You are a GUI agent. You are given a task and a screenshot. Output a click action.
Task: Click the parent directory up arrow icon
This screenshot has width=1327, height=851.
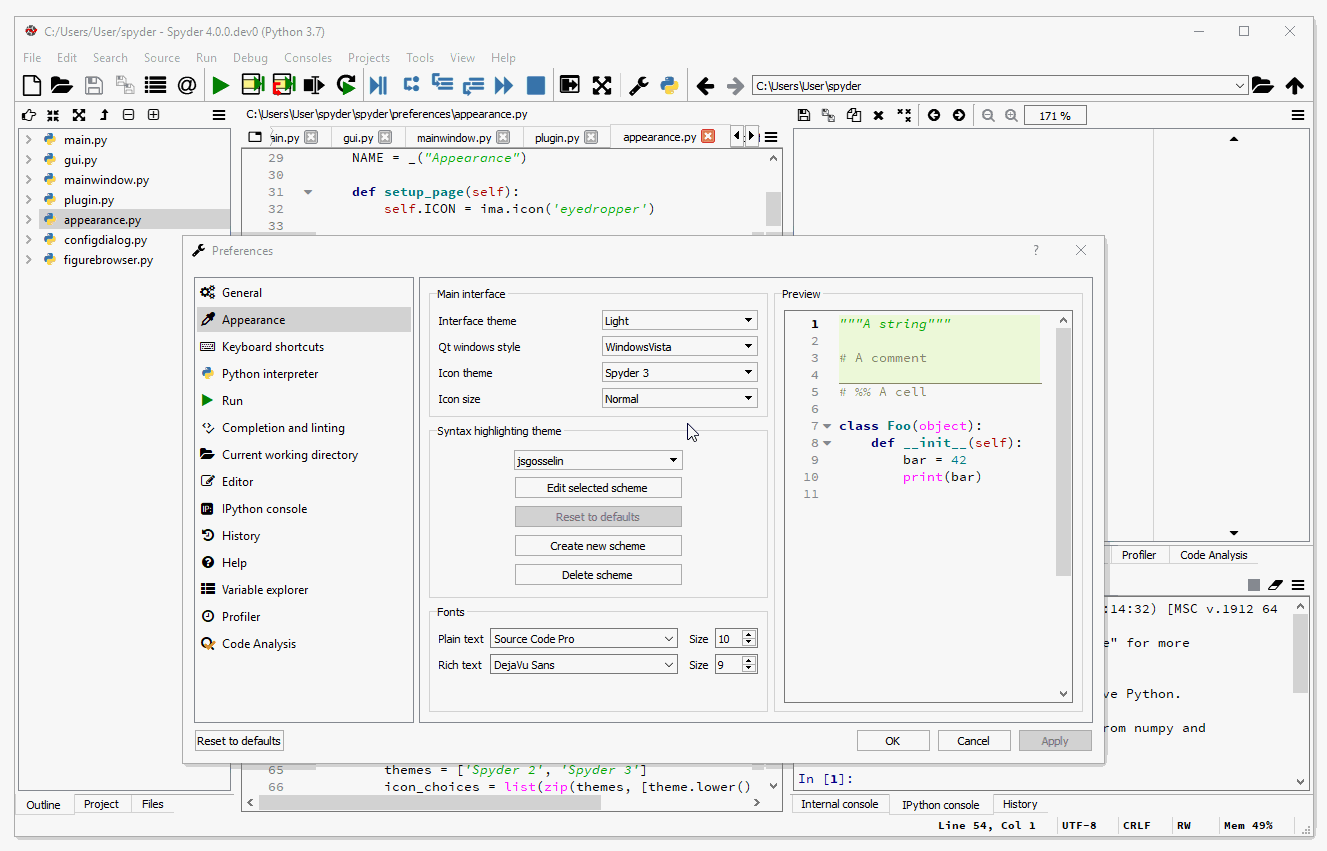point(1295,86)
